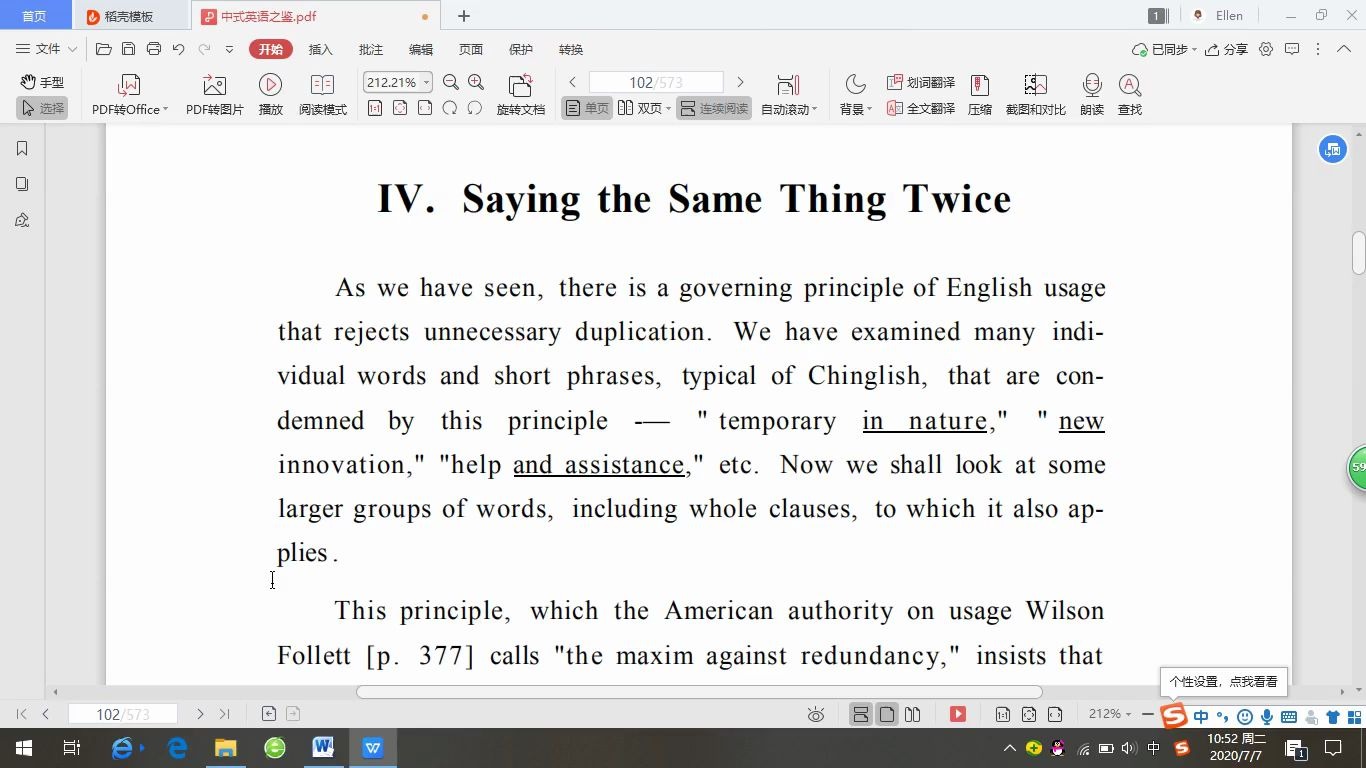The width and height of the screenshot is (1366, 768).
Task: Expand the arrow next to 文件
Action: pos(72,49)
